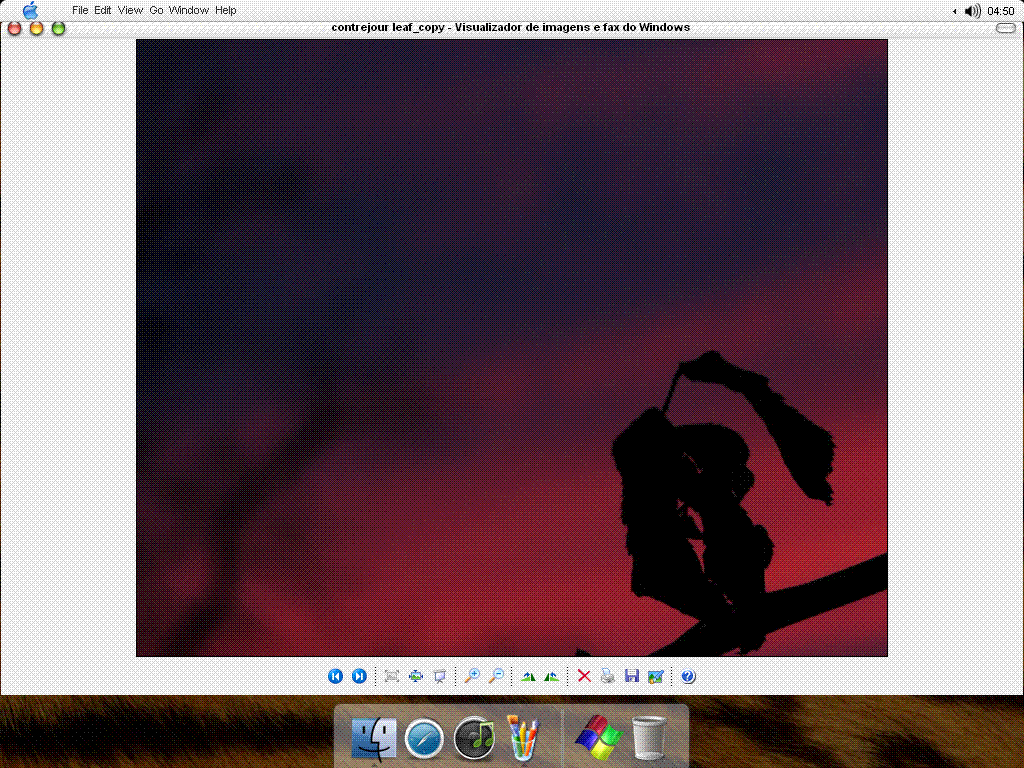The image size is (1024, 768).
Task: Show image at actual size
Action: (416, 676)
